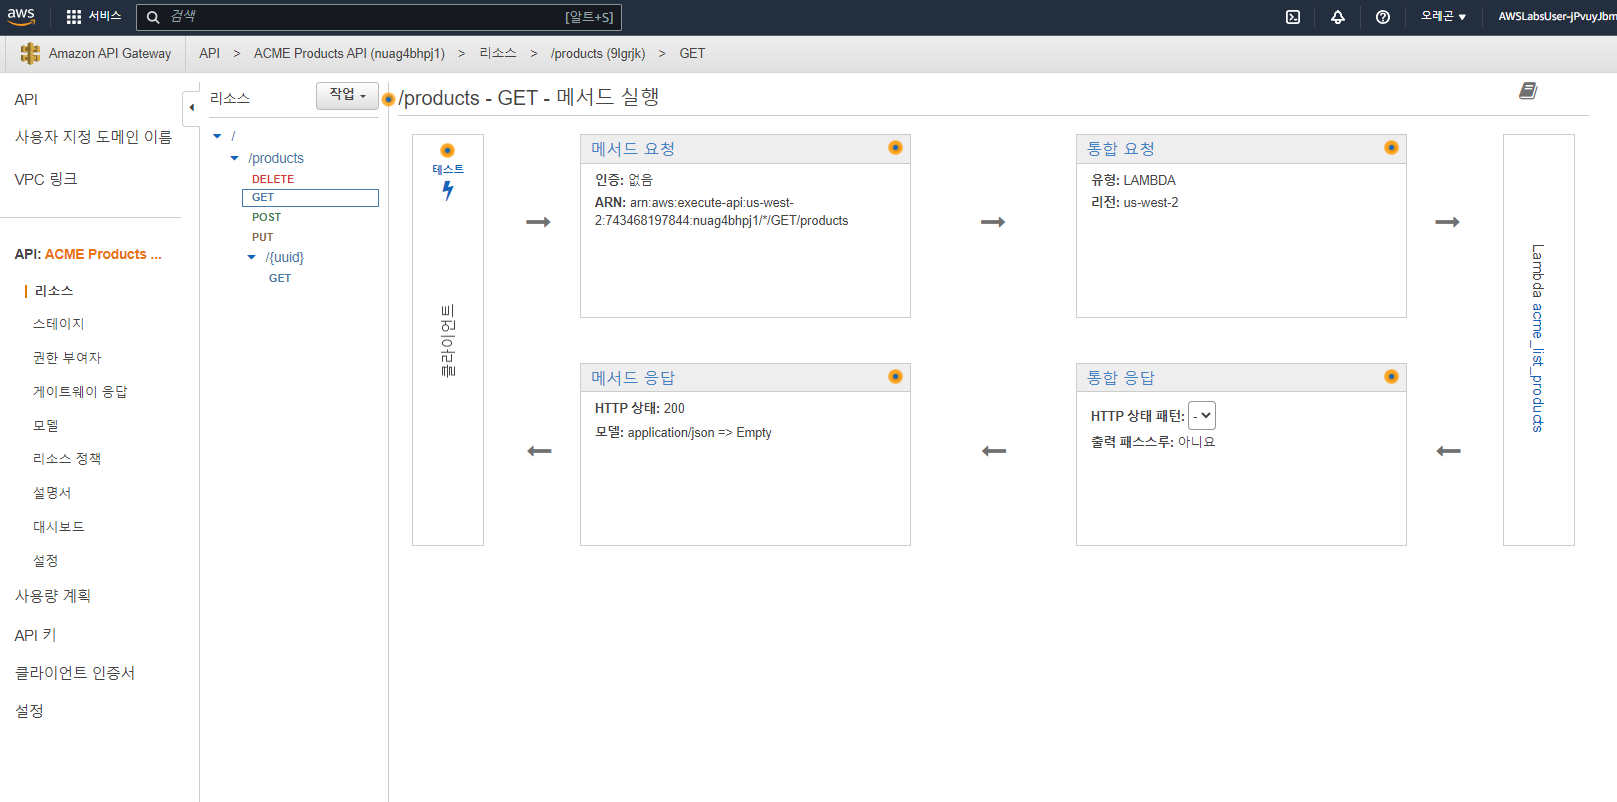This screenshot has height=802, width=1617.
Task: Open 사용자 지정 도메인 이름 in sidebar
Action: click(93, 137)
